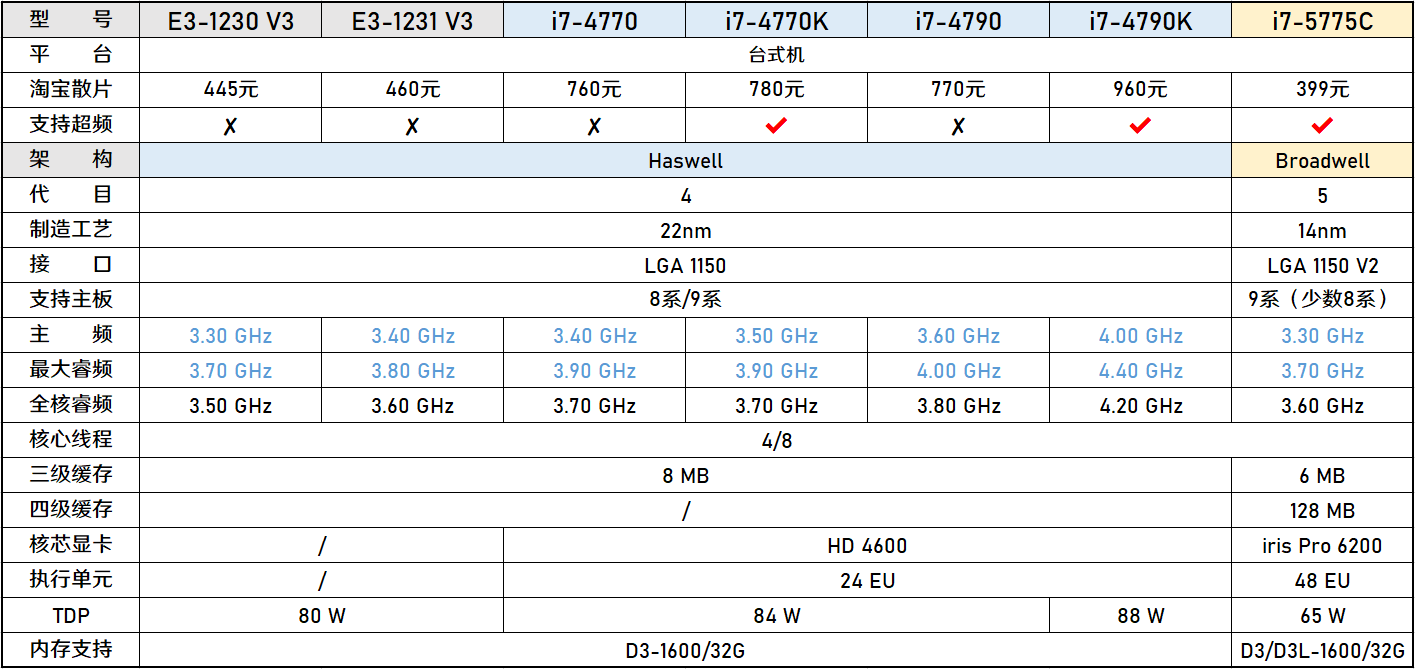This screenshot has height=669, width=1415.
Task: Select the TDP row label
Action: (71, 616)
